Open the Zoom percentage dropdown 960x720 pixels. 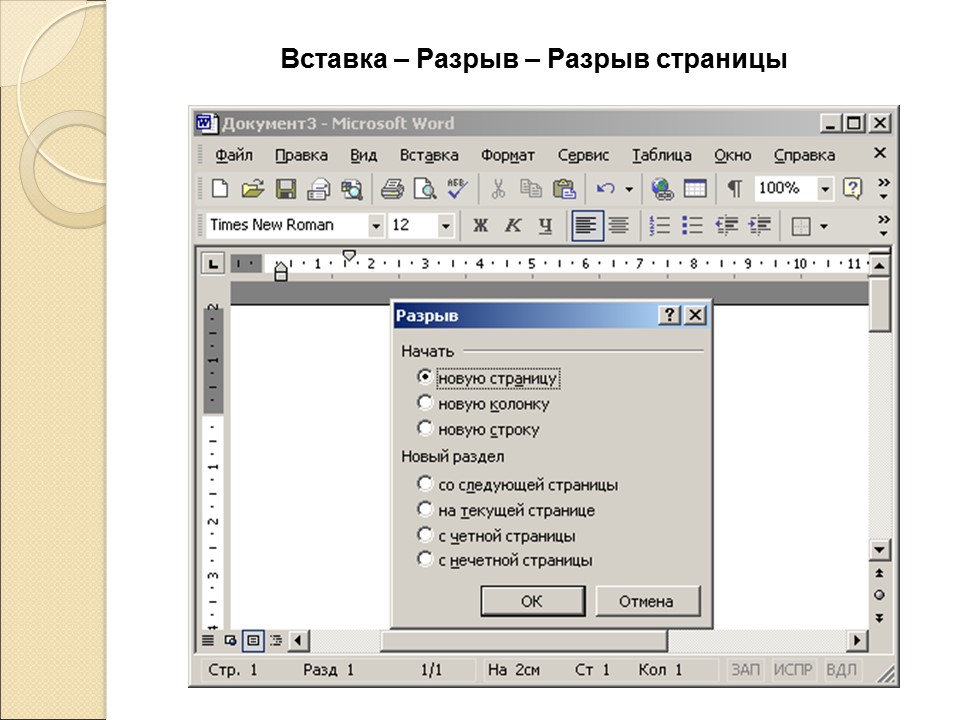[827, 190]
